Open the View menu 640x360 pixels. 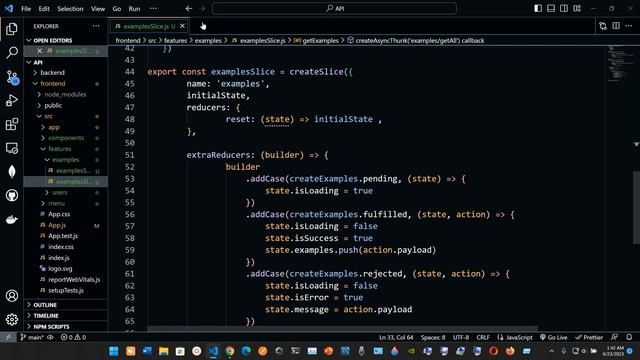tap(98, 9)
